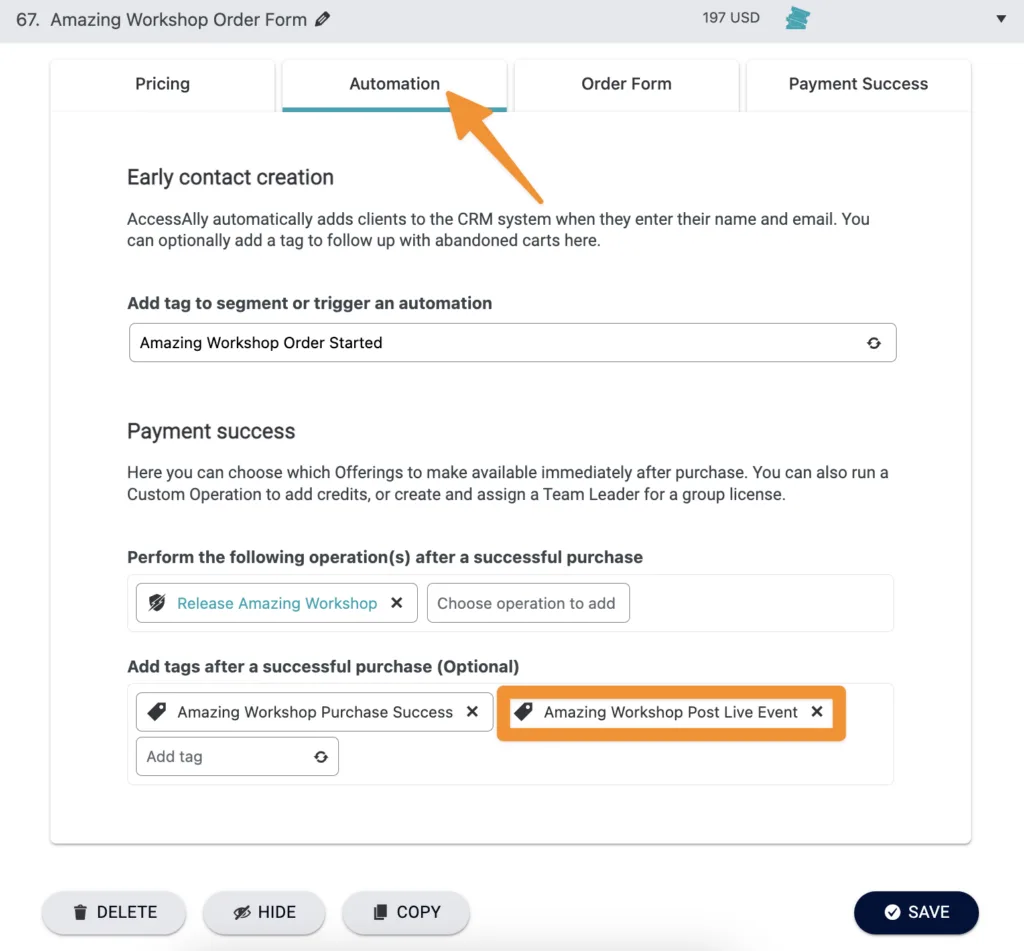The width and height of the screenshot is (1024, 951).
Task: Open the Choose operation to add dropdown
Action: coord(527,603)
